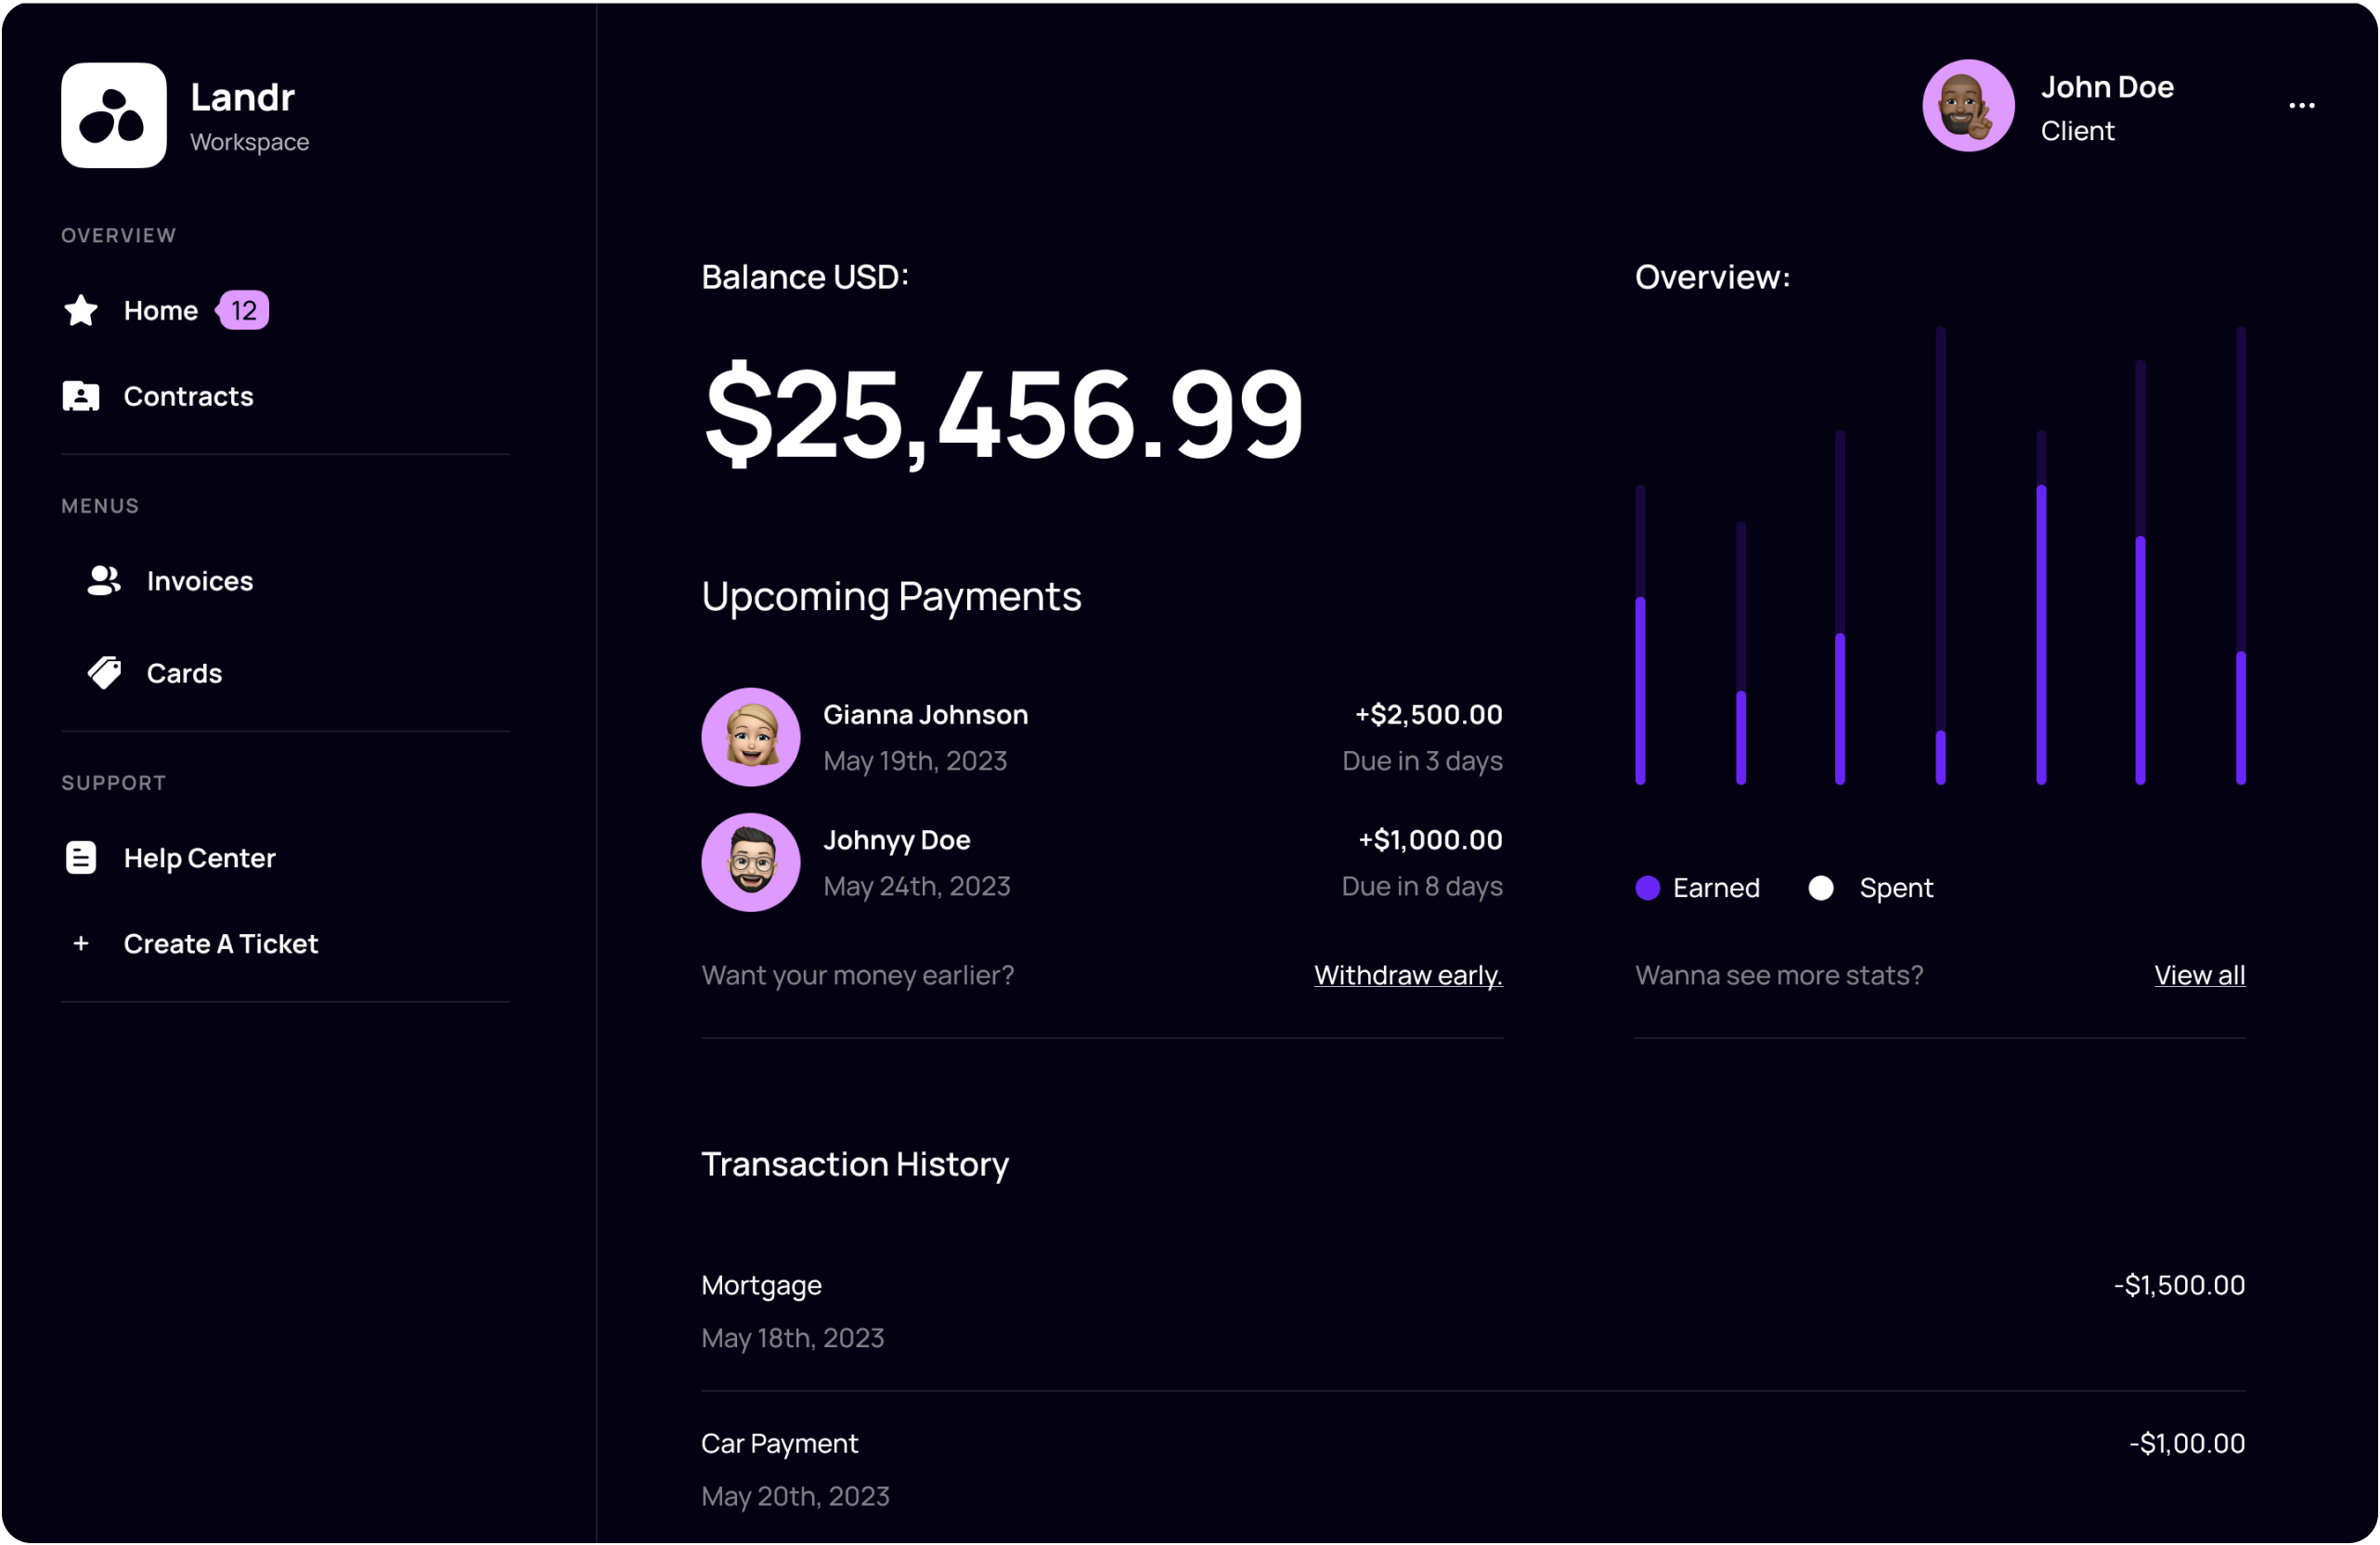The height and width of the screenshot is (1545, 2380).
Task: Click the Help Center document icon
Action: pyautogui.click(x=81, y=858)
